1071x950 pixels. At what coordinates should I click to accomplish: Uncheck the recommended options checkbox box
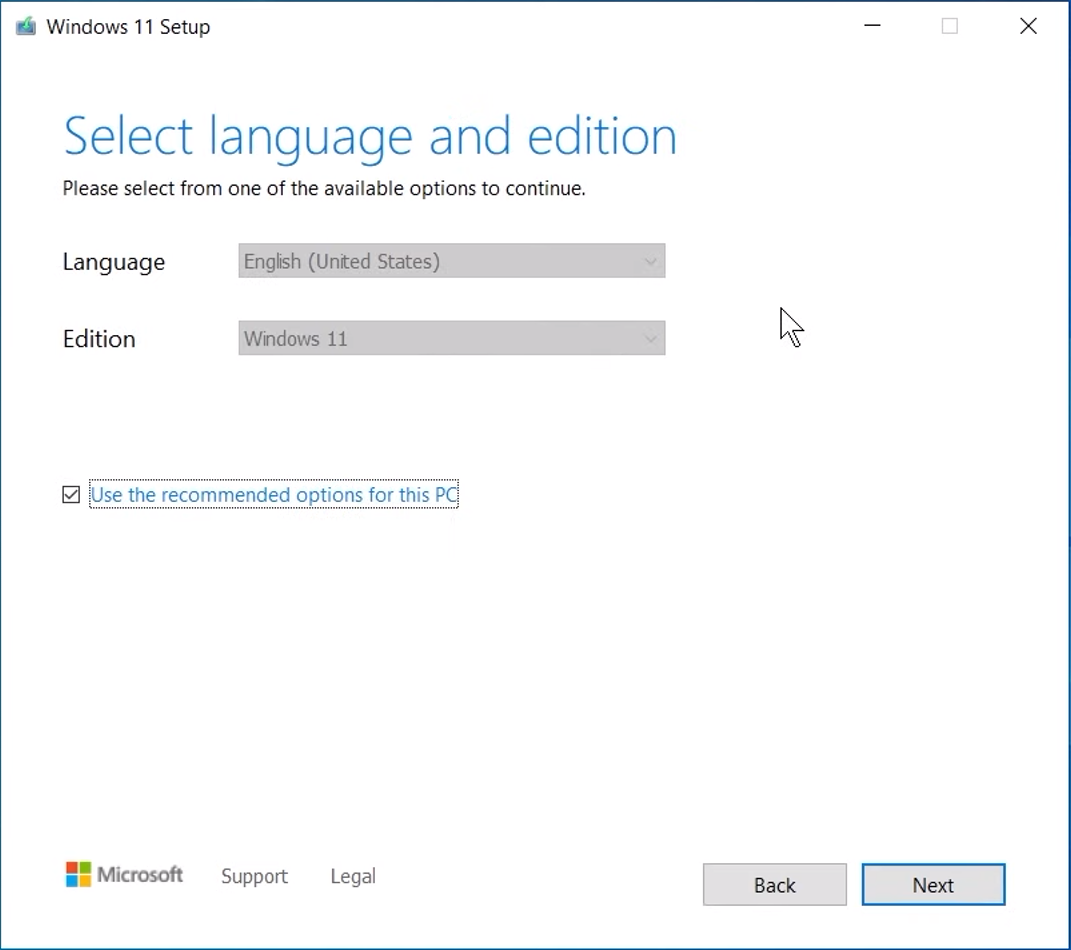(71, 495)
